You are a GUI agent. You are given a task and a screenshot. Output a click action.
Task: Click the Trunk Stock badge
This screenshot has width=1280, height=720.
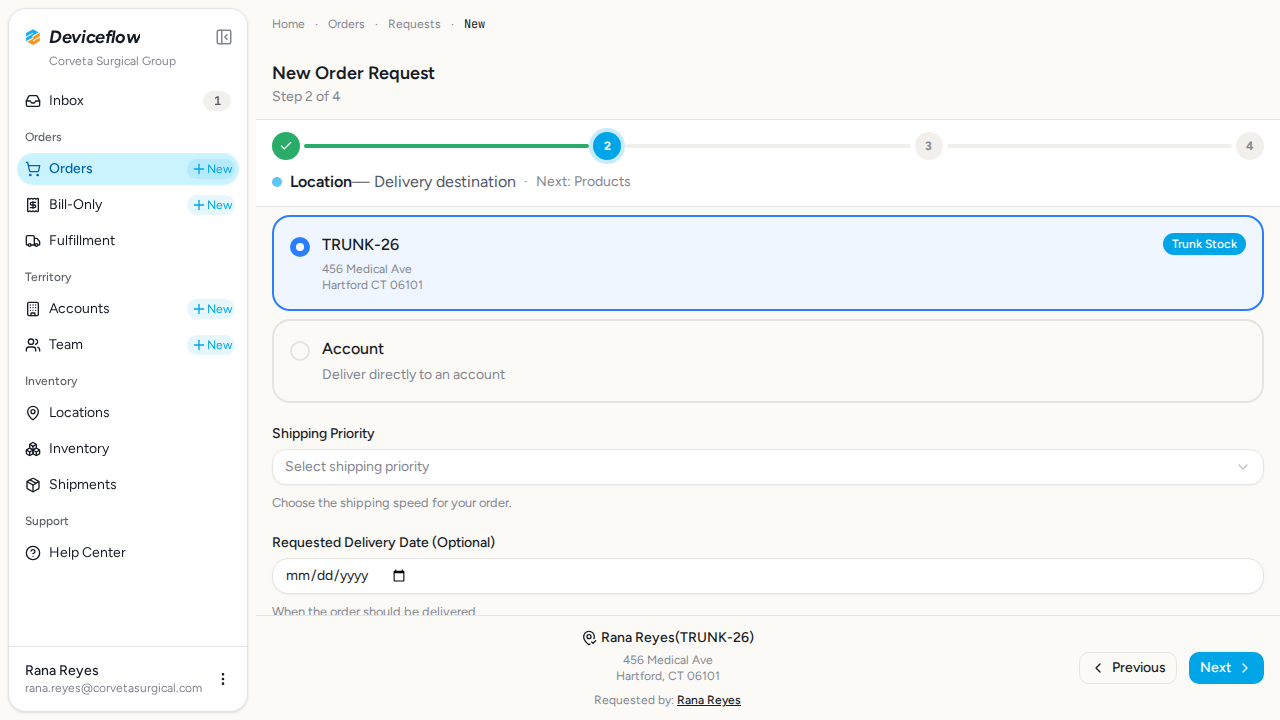pos(1204,244)
